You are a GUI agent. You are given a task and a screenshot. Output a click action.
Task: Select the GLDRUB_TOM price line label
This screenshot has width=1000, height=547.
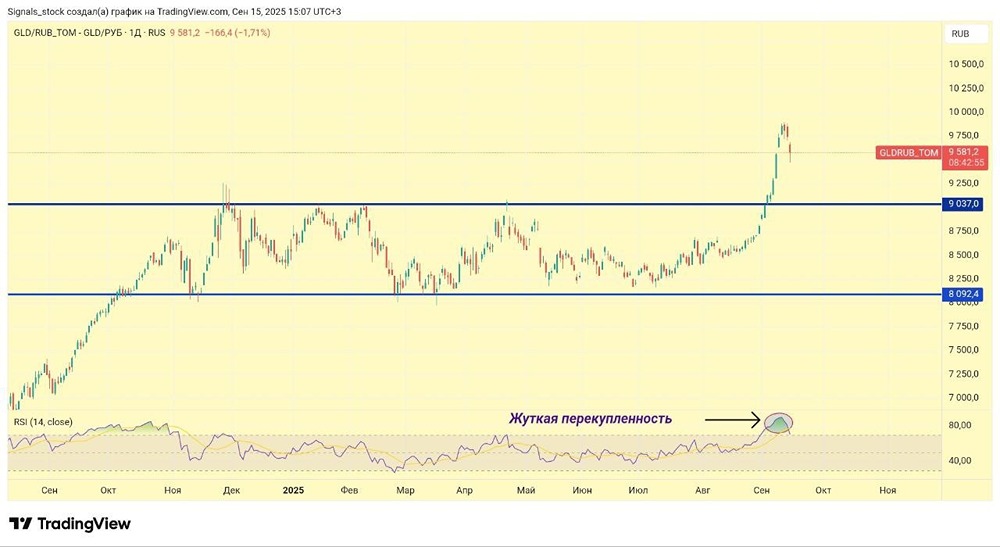pyautogui.click(x=908, y=153)
